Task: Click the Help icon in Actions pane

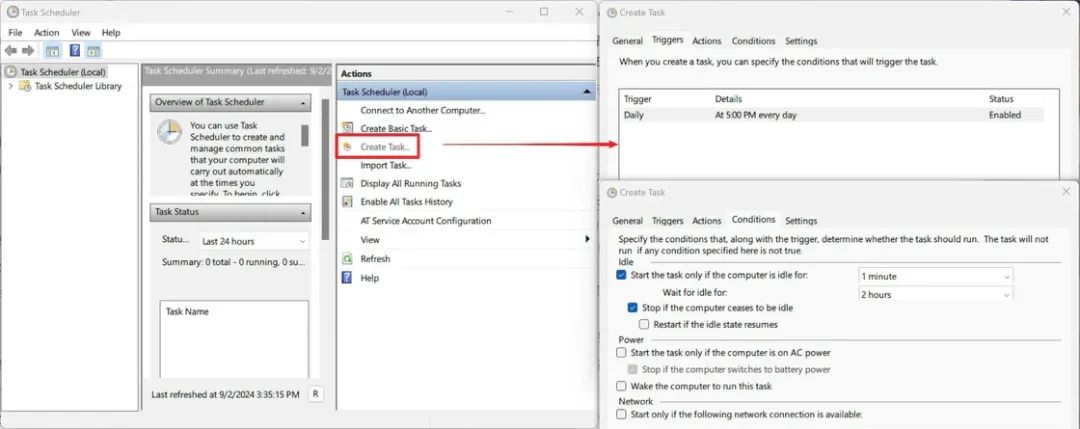Action: pyautogui.click(x=348, y=278)
